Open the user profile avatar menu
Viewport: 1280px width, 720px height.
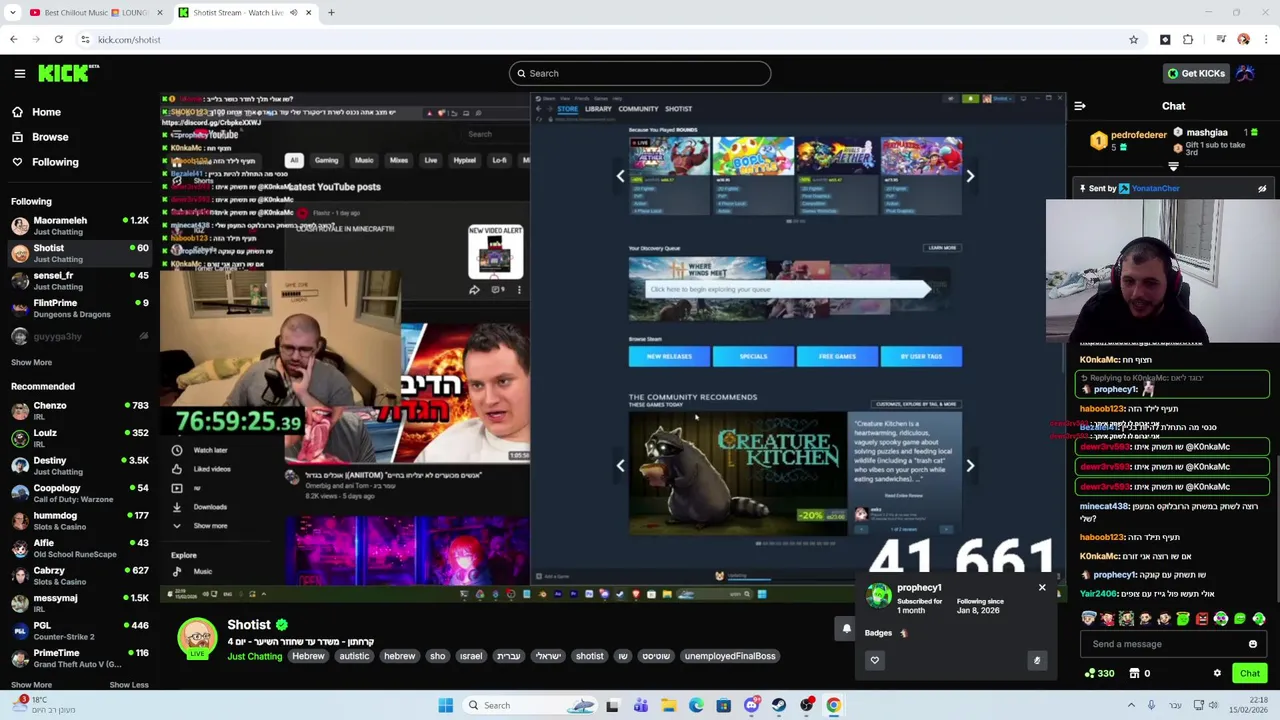pos(1245,73)
